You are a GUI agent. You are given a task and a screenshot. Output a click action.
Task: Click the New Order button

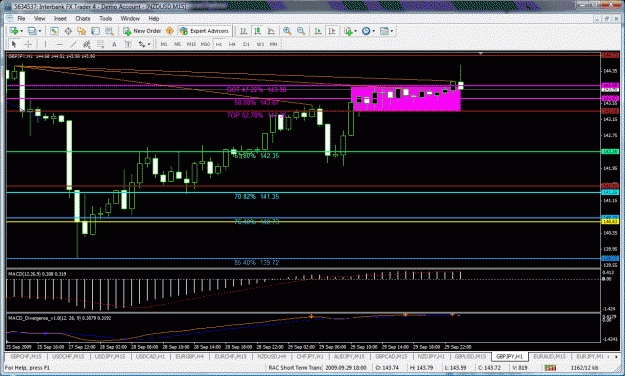coord(142,31)
